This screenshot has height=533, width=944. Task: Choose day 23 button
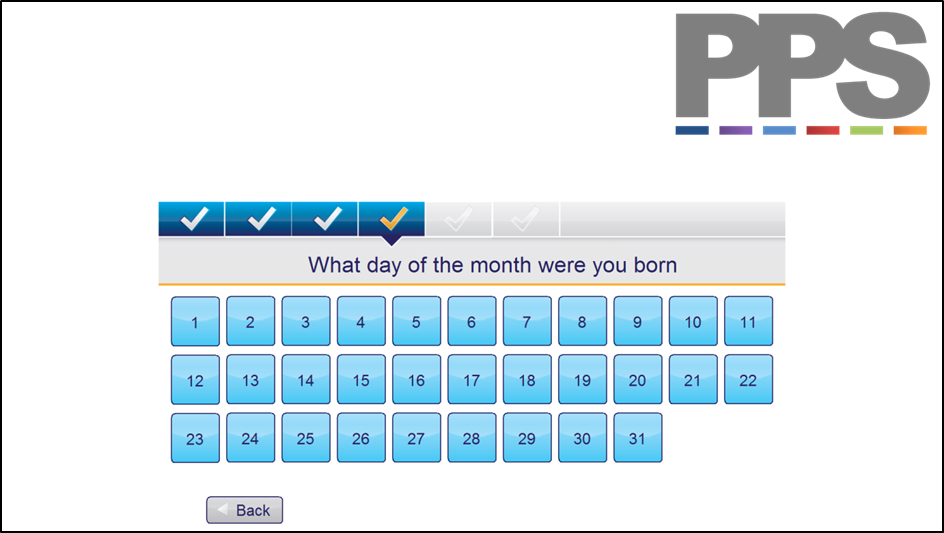(x=195, y=438)
